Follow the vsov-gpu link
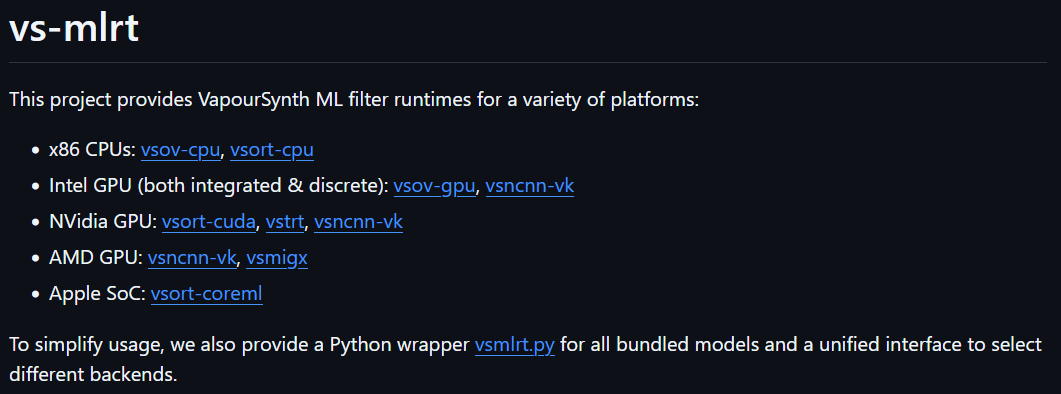The height and width of the screenshot is (394, 1061). point(434,185)
